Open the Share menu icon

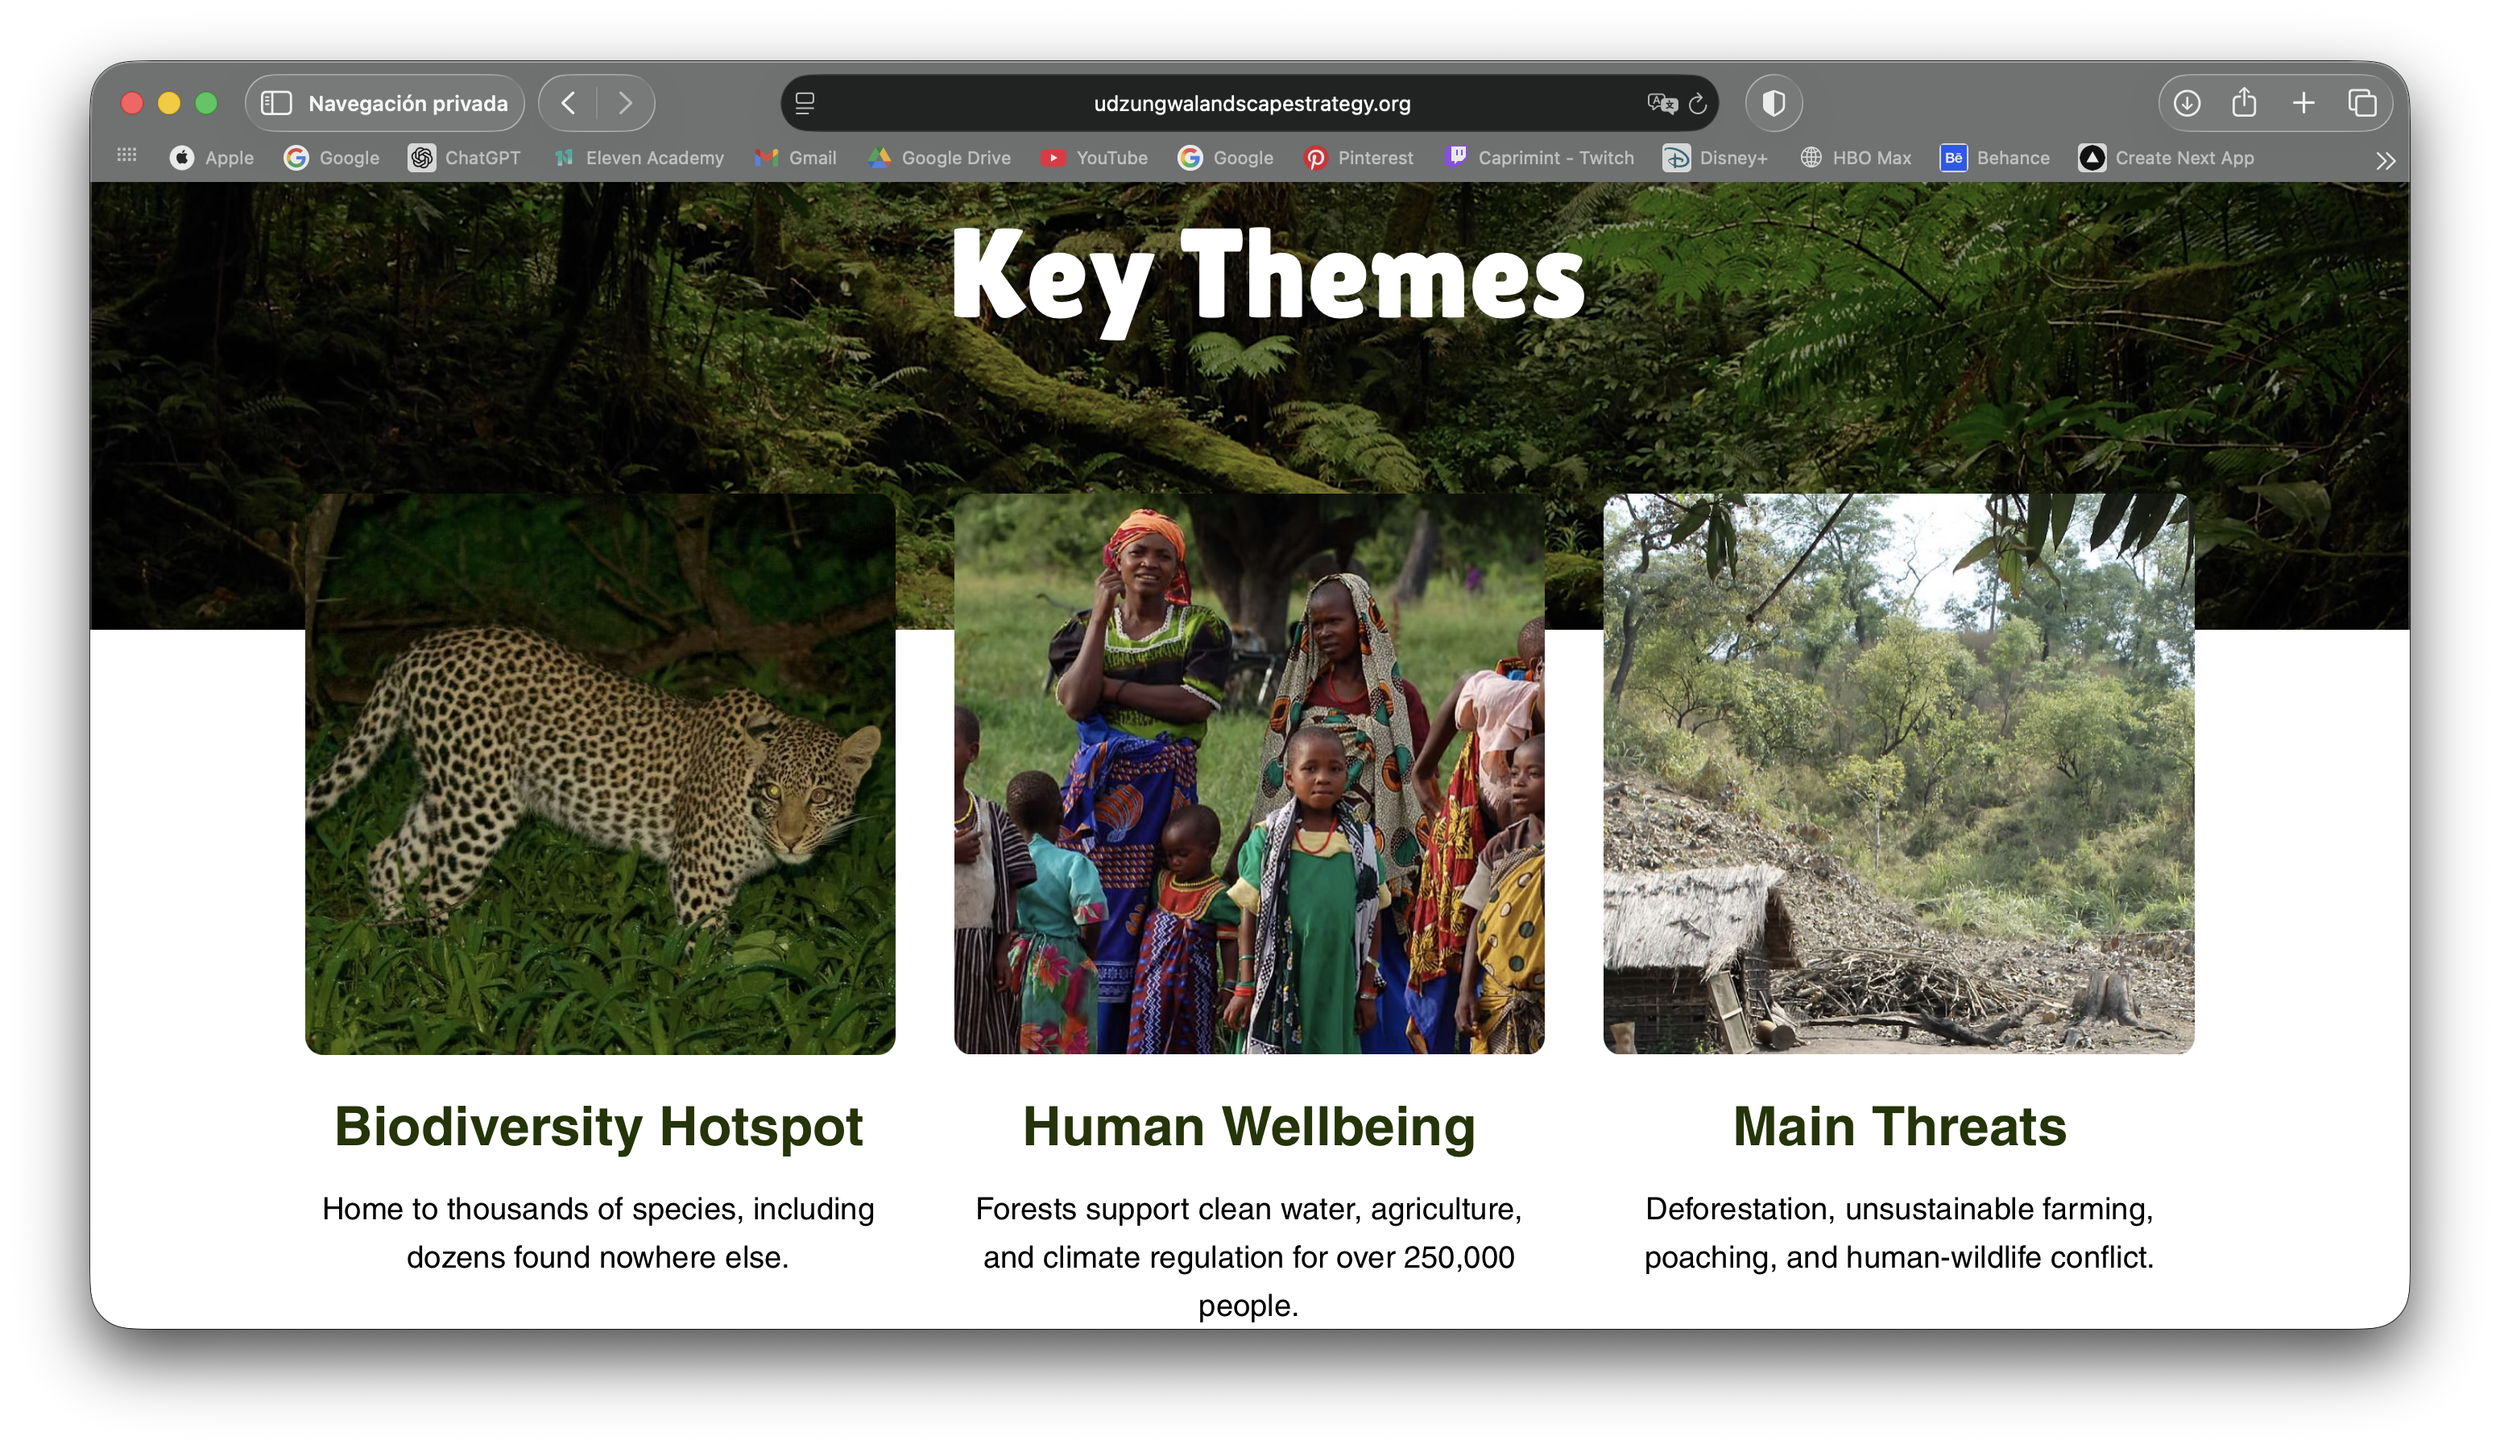[2244, 103]
